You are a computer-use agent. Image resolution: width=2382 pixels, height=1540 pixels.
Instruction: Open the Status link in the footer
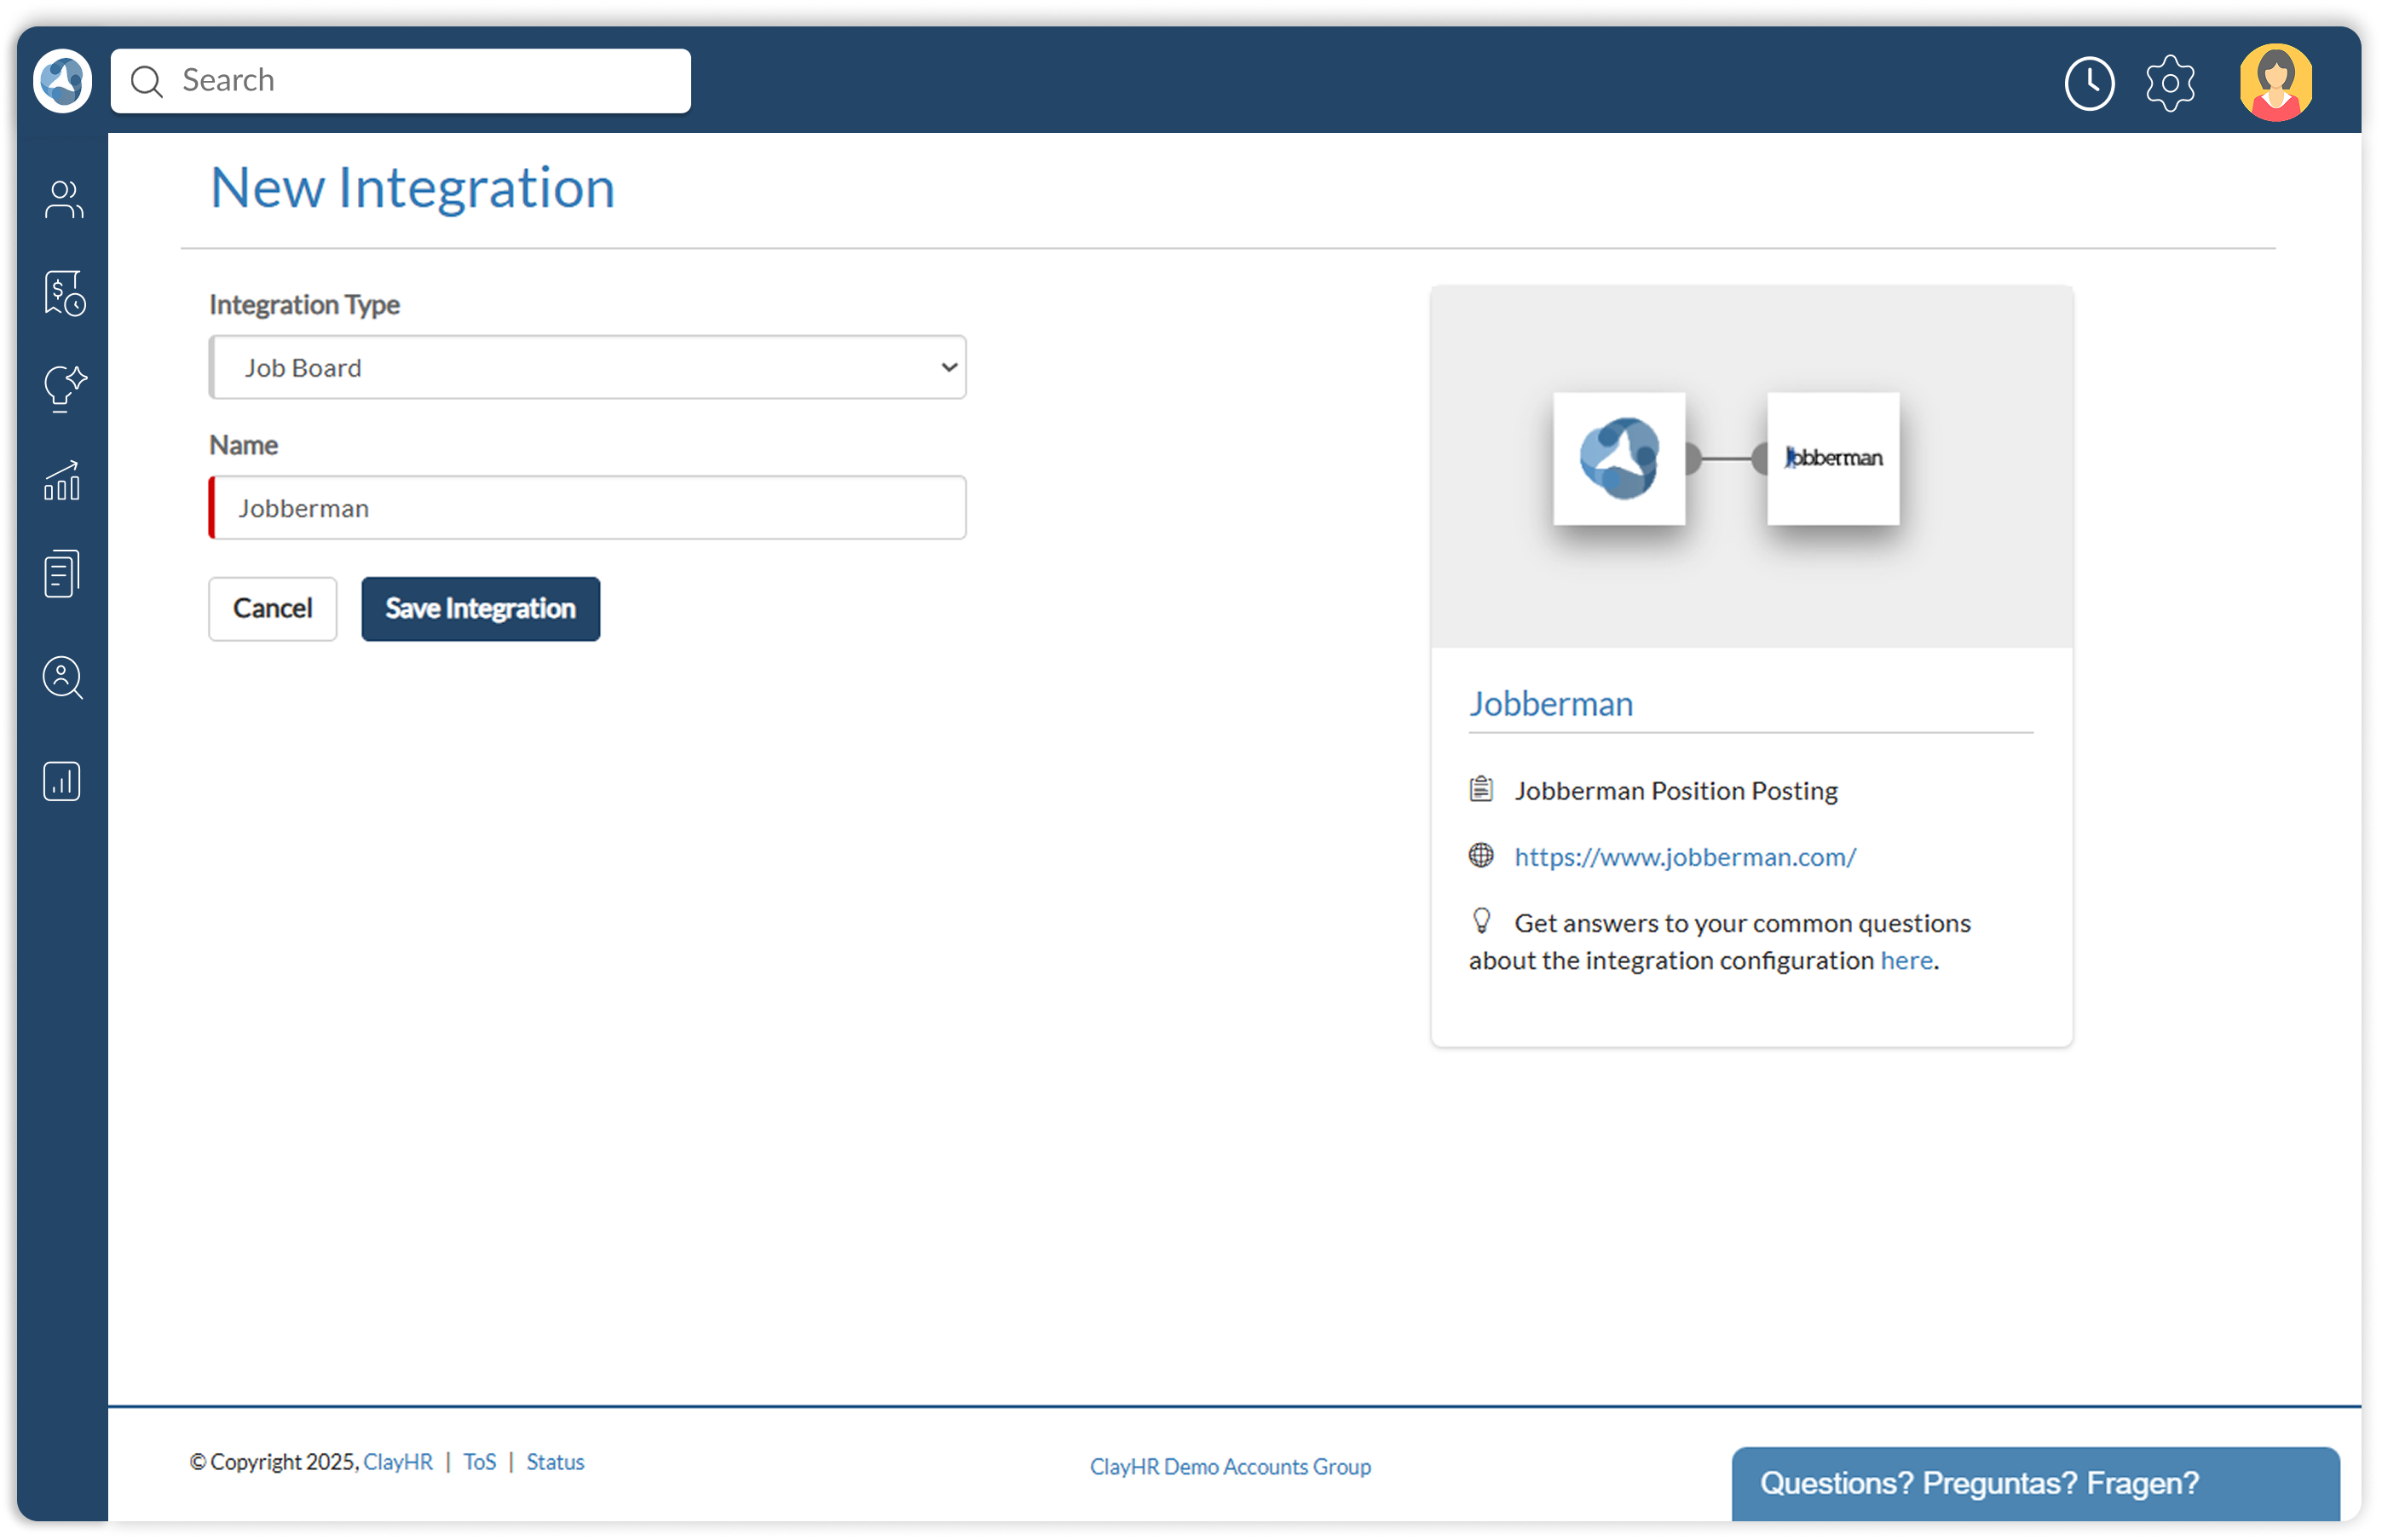pos(555,1462)
